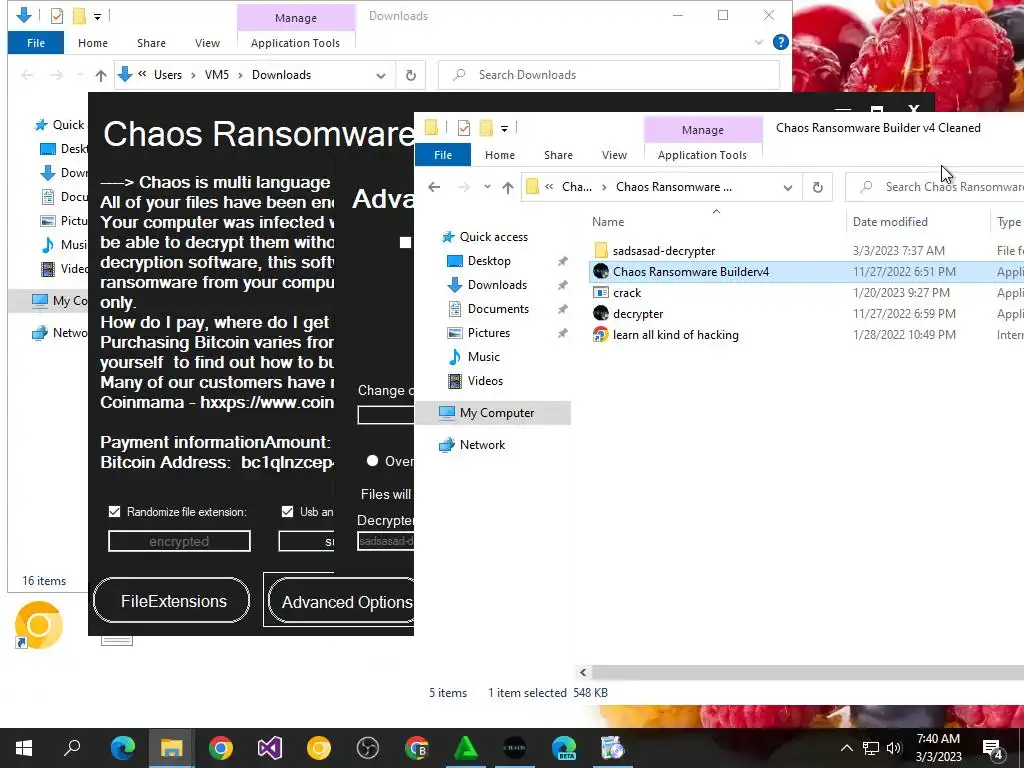
Task: Open OBS Studio from the taskbar
Action: pos(368,748)
